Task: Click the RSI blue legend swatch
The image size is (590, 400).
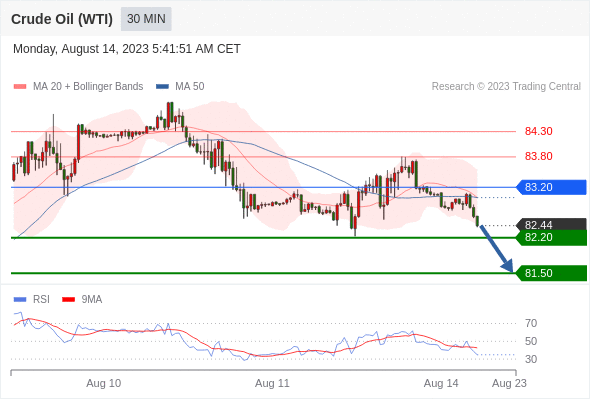Action: (x=20, y=300)
